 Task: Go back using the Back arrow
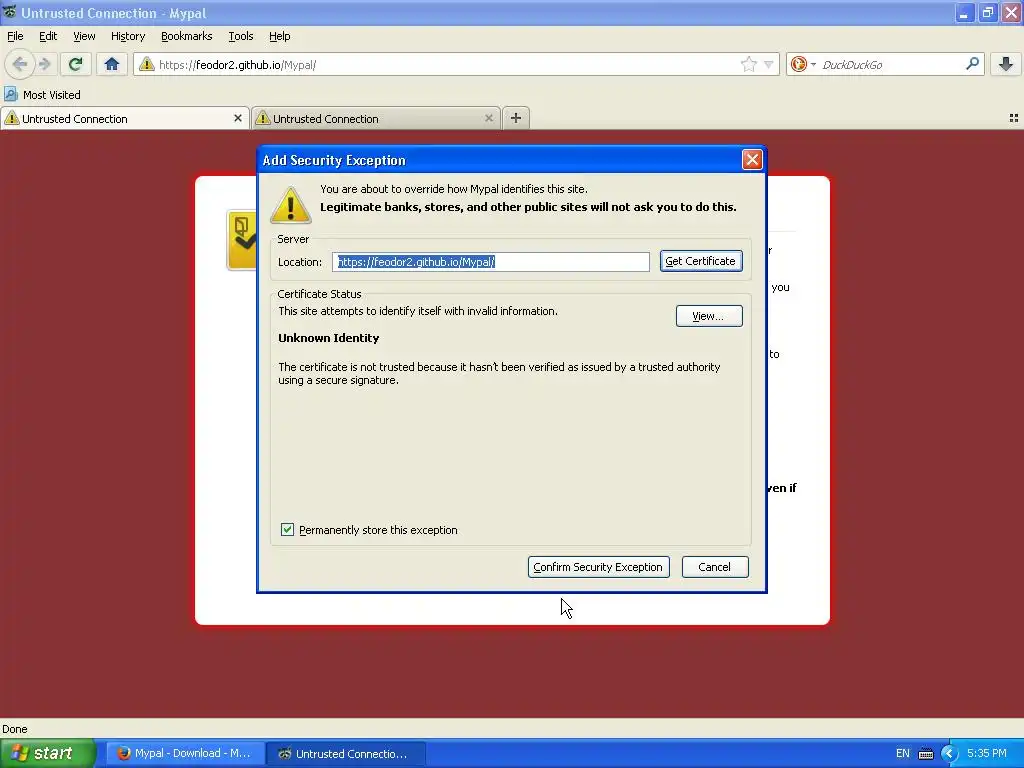[x=20, y=64]
